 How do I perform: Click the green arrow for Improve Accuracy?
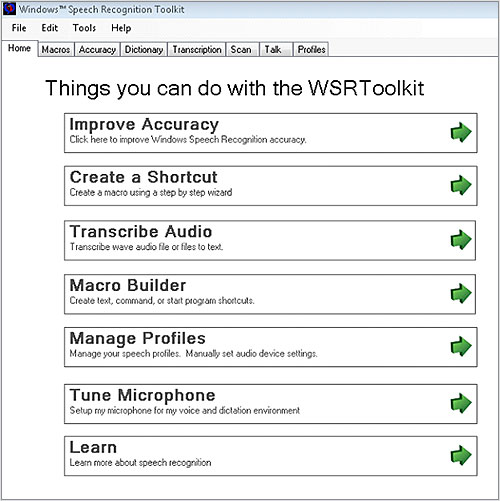pyautogui.click(x=461, y=132)
